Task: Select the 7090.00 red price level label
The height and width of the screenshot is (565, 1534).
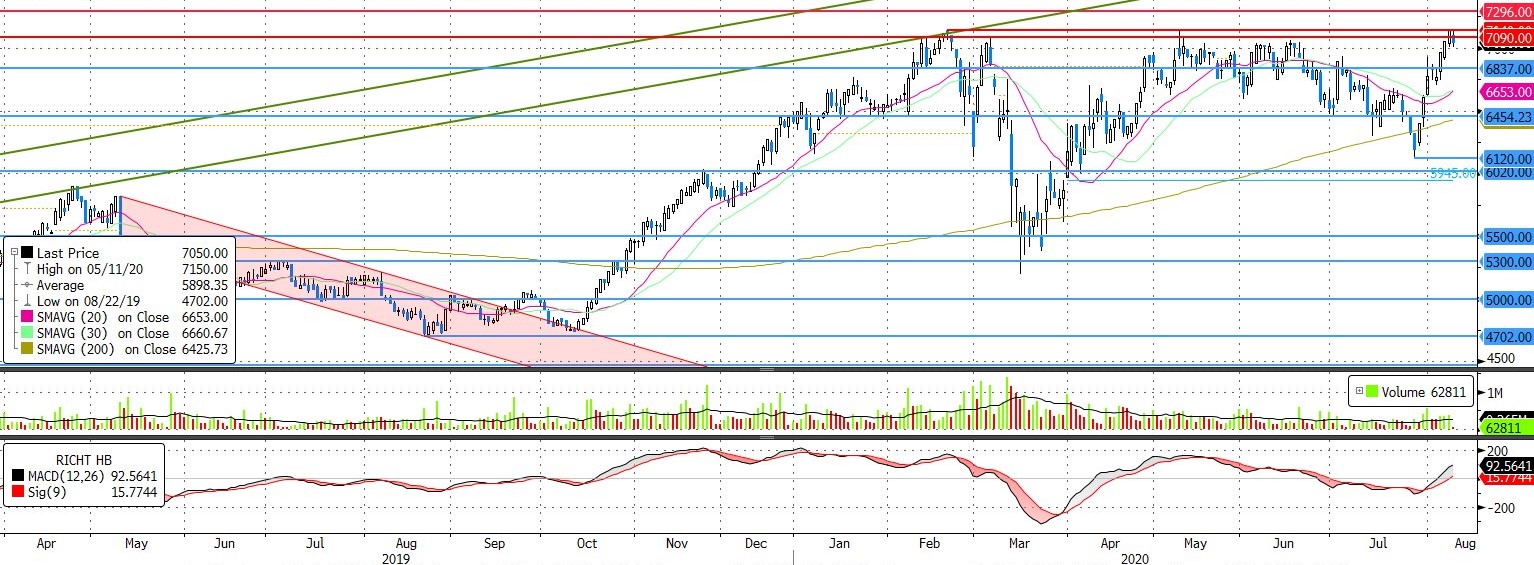Action: pyautogui.click(x=1507, y=38)
